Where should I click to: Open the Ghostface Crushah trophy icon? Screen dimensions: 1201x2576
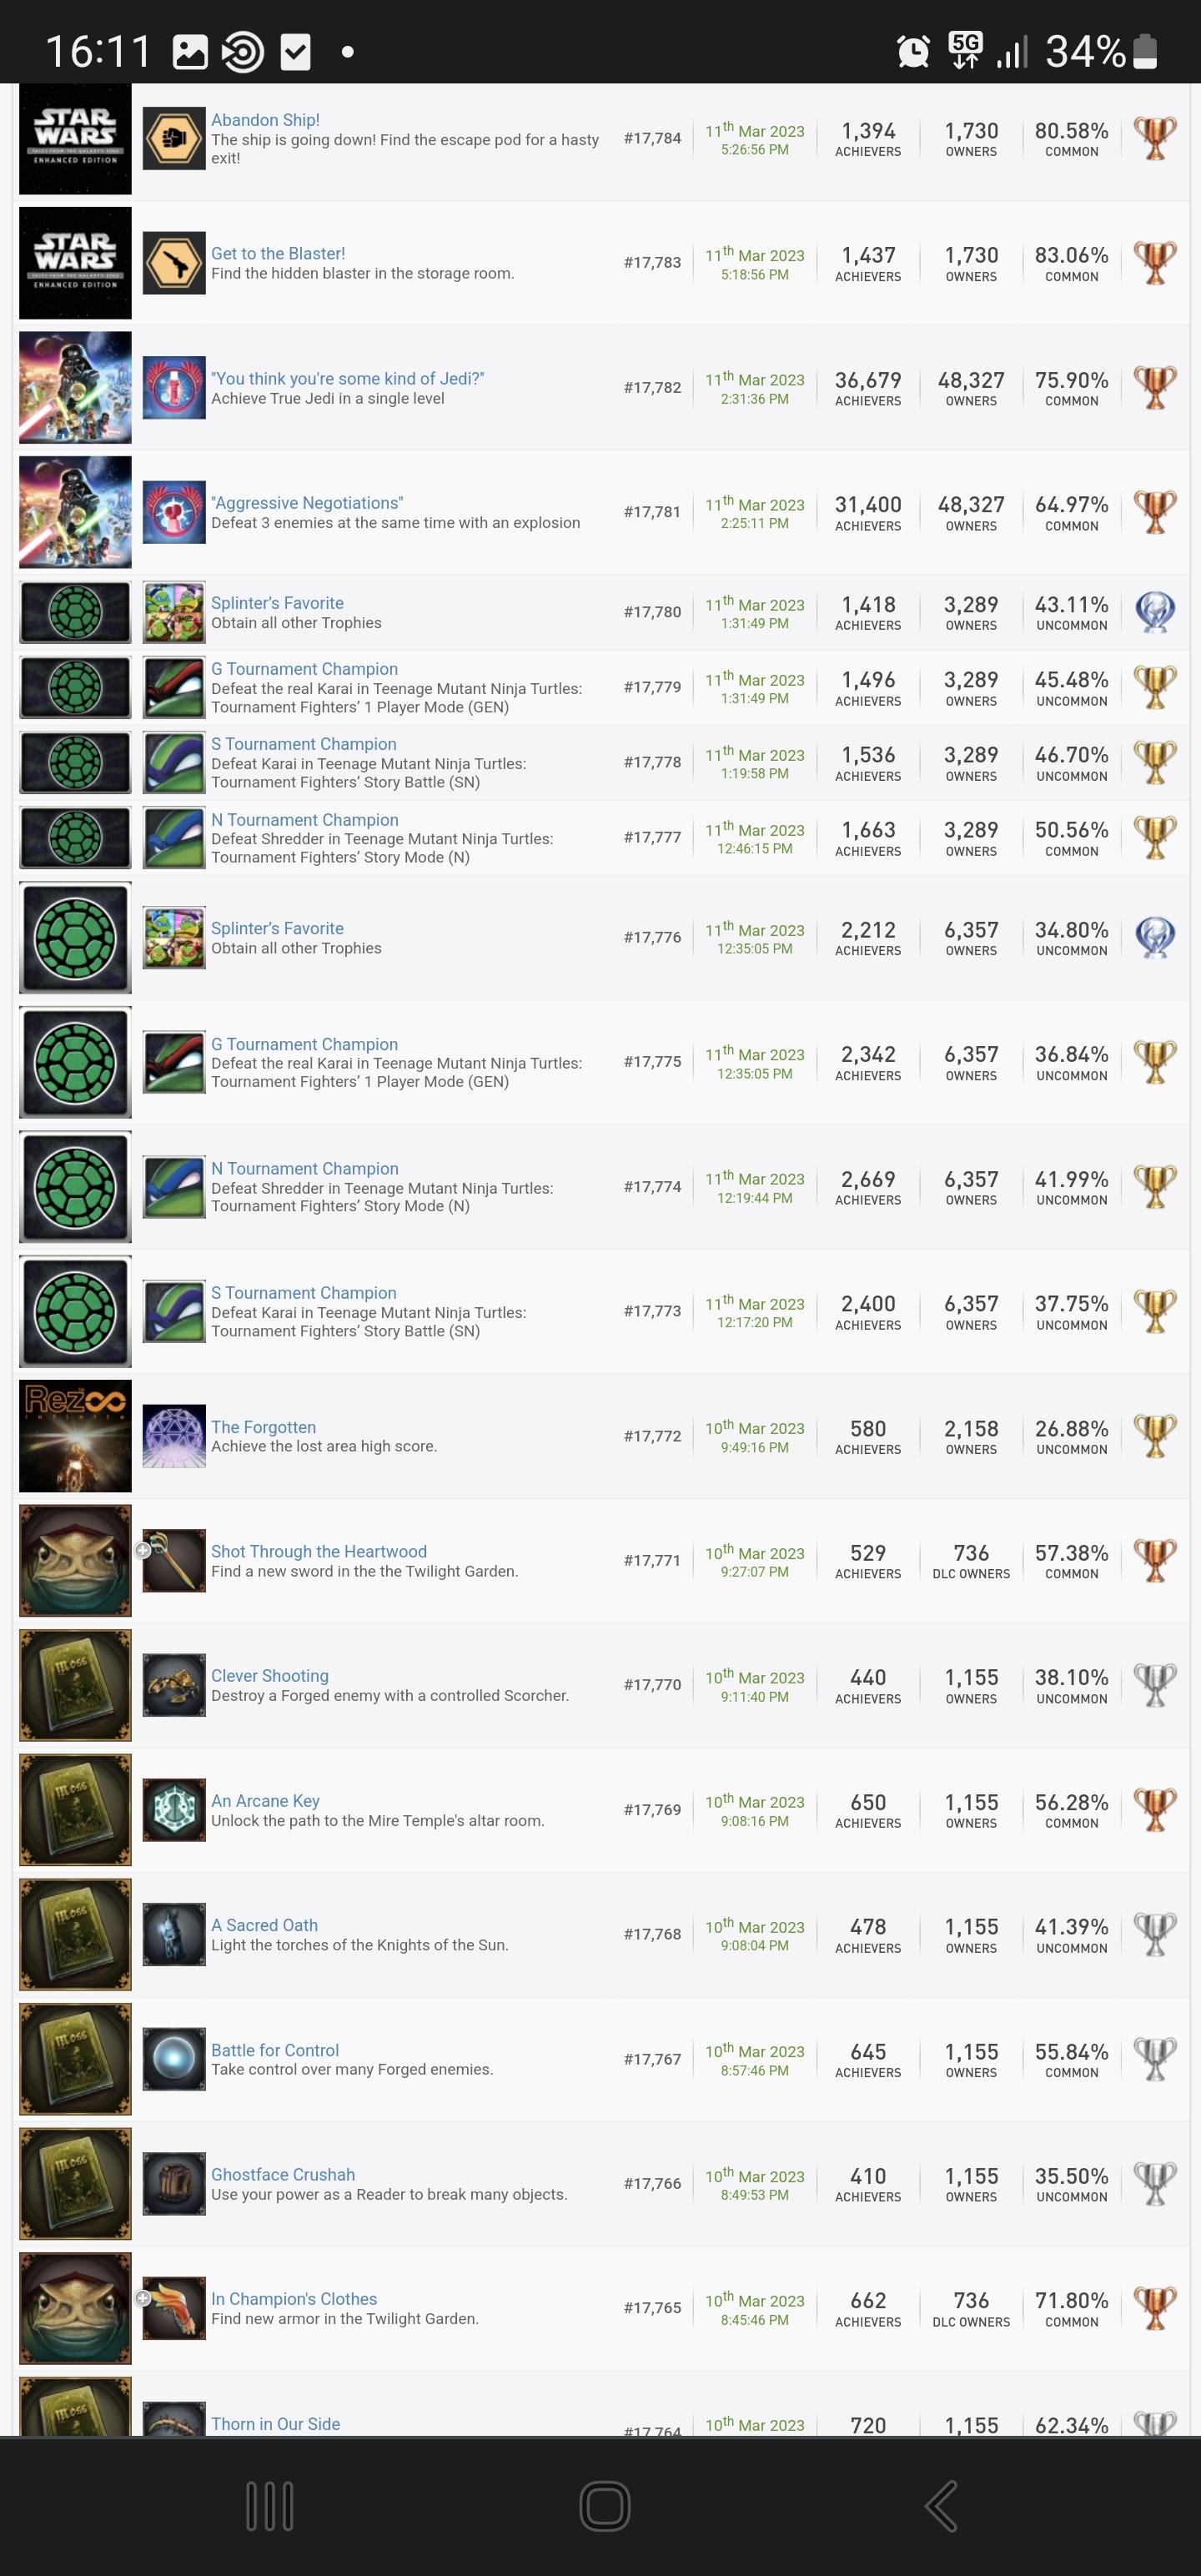coord(174,2184)
